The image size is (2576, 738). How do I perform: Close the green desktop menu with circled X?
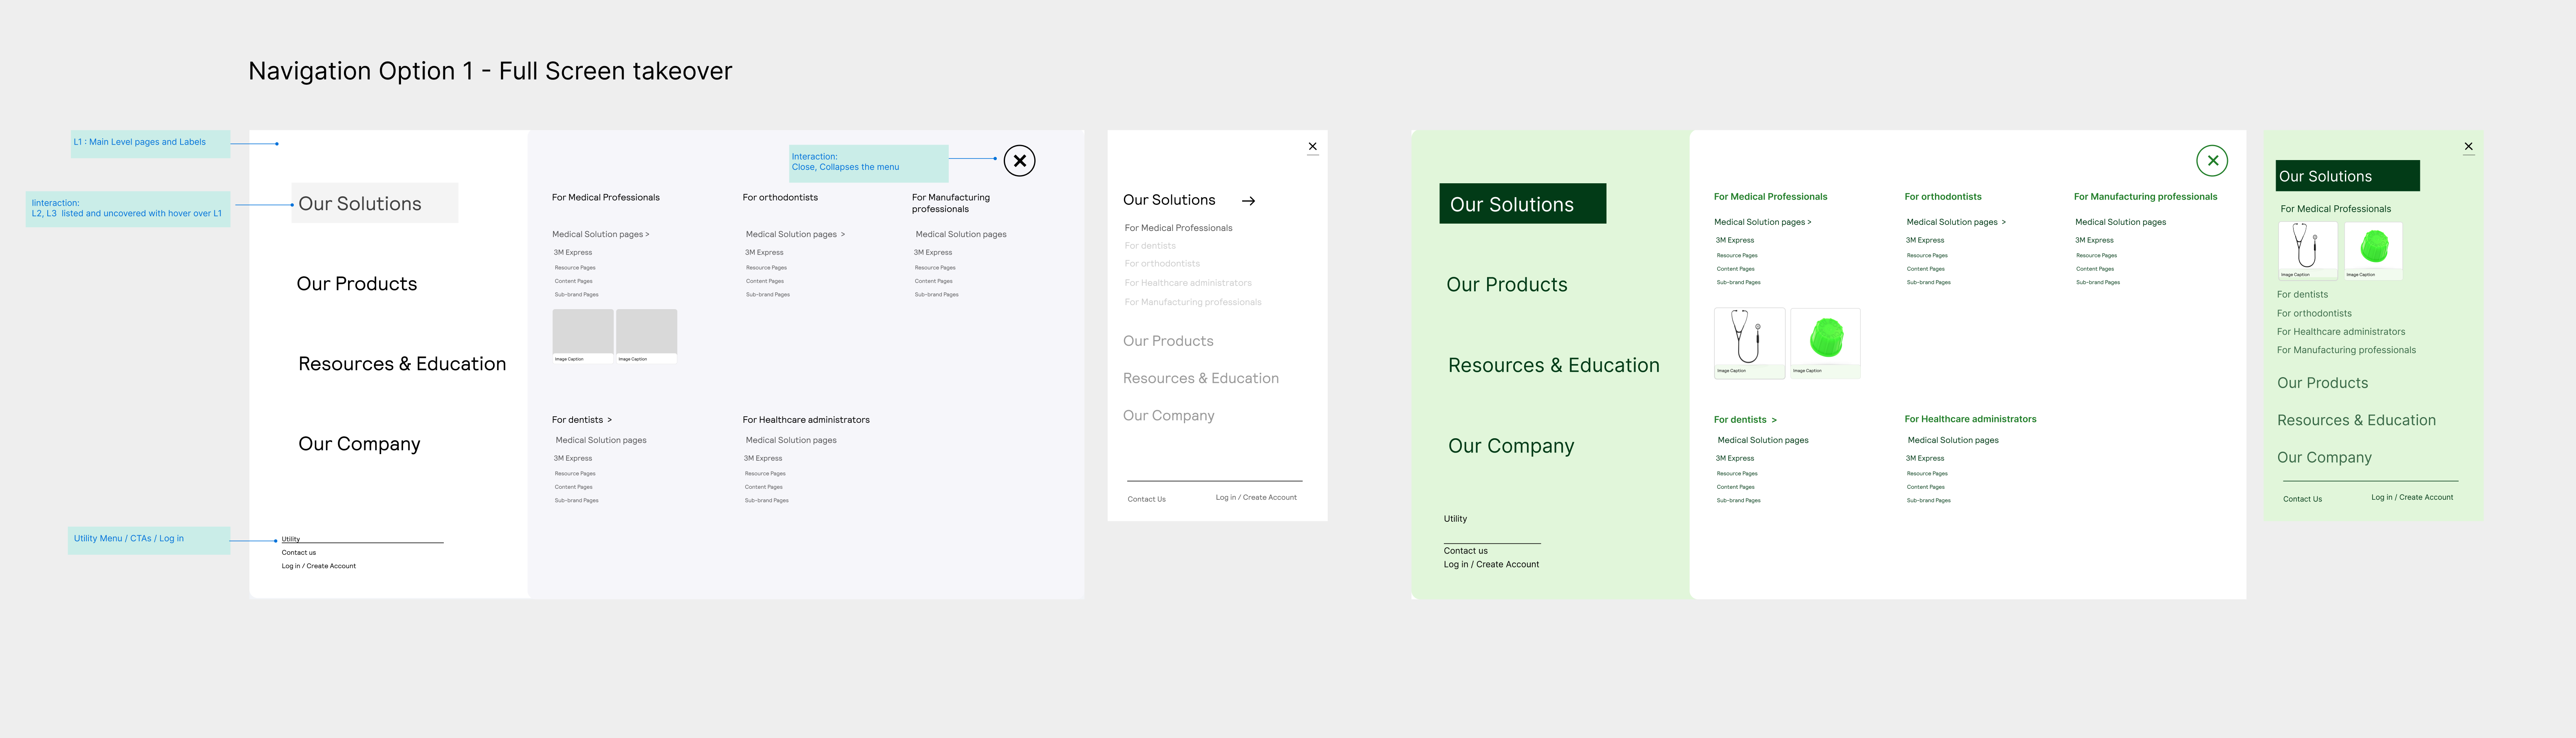point(2212,160)
